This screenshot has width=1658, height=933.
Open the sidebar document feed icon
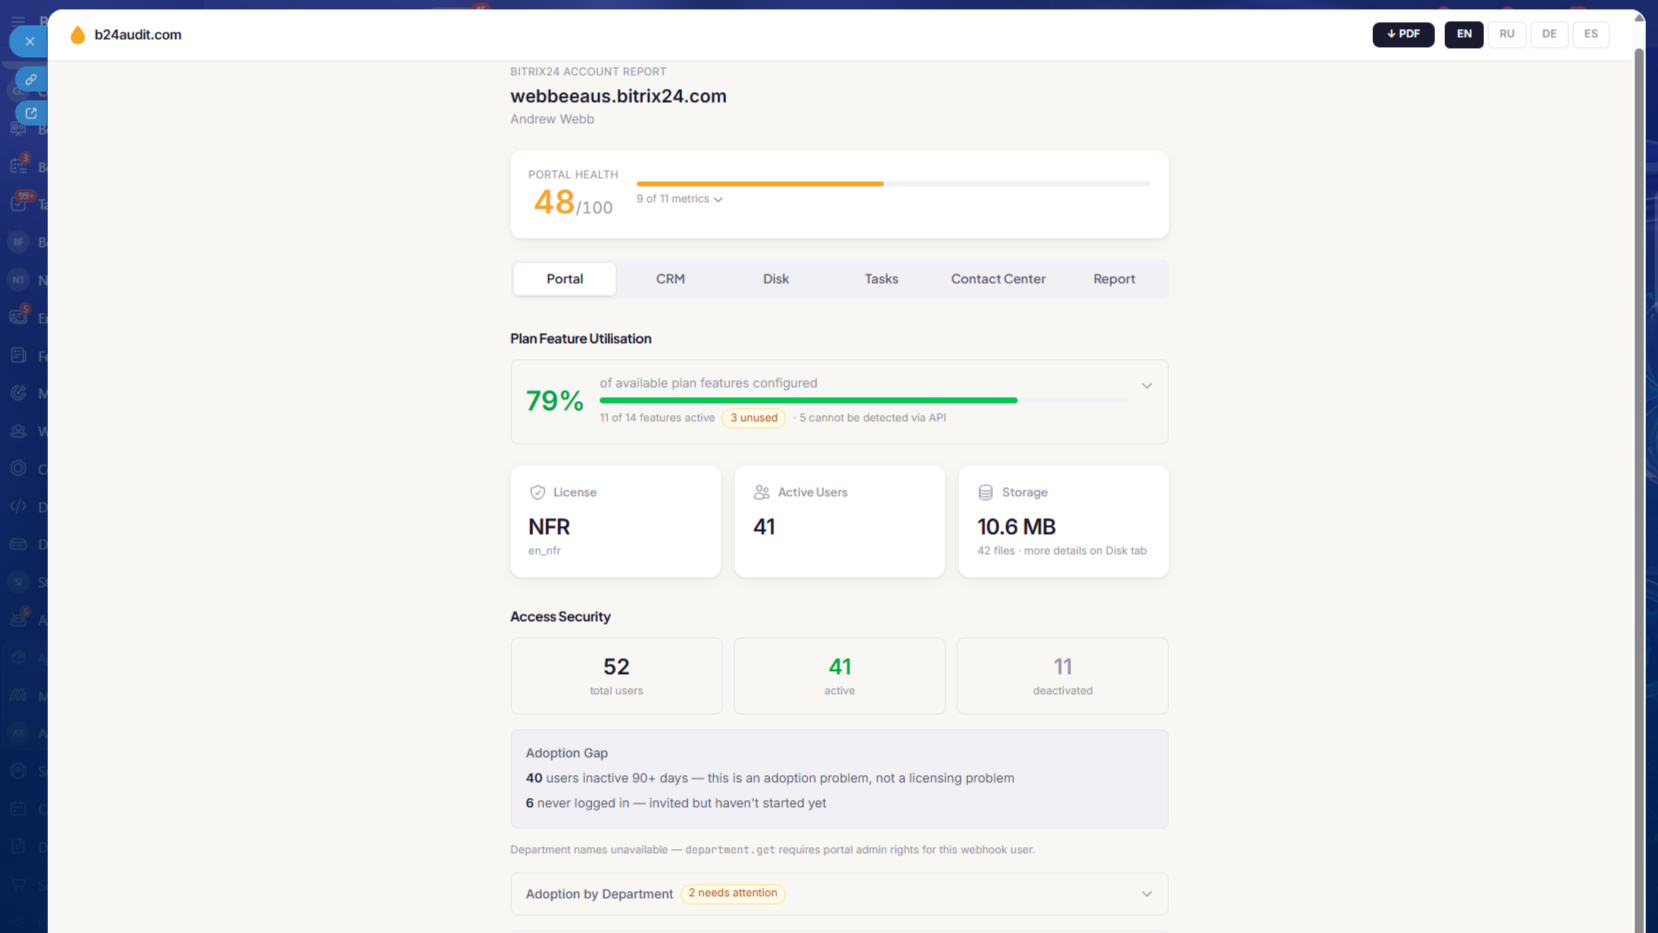[x=18, y=355]
